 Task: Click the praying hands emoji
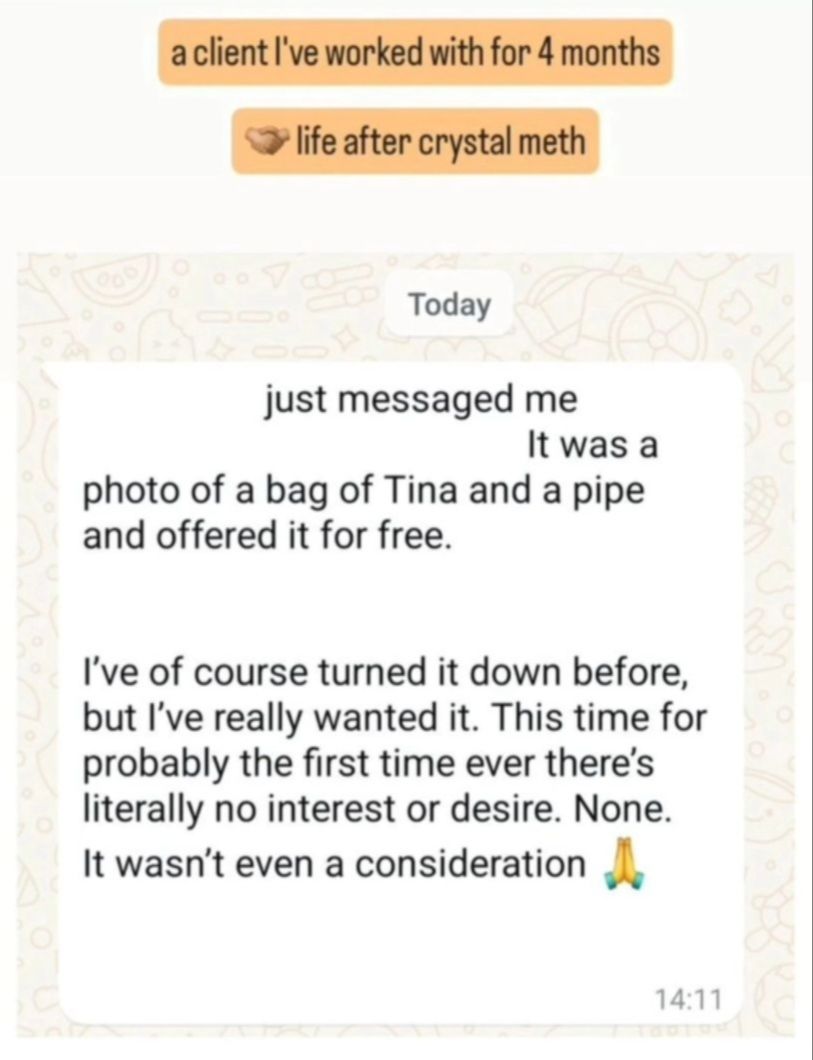click(621, 864)
